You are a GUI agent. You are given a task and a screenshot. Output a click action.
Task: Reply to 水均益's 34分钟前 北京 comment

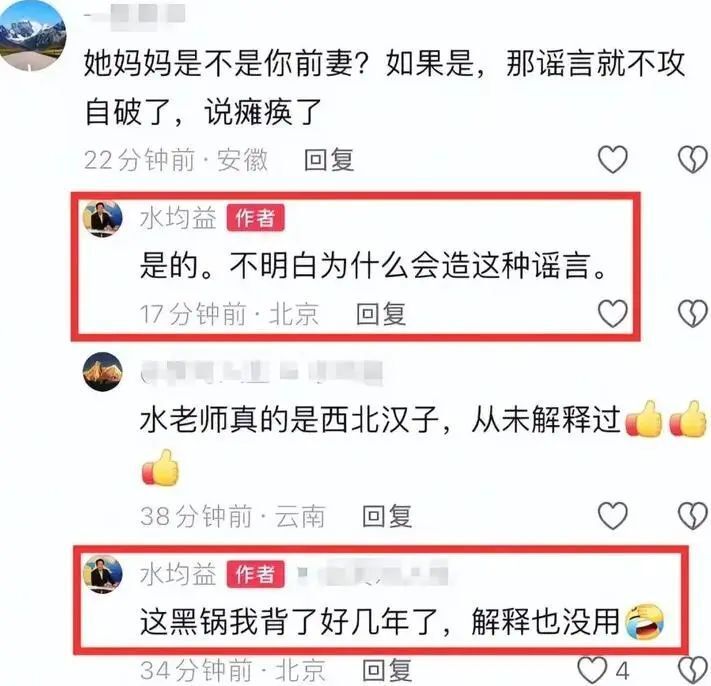point(387,670)
